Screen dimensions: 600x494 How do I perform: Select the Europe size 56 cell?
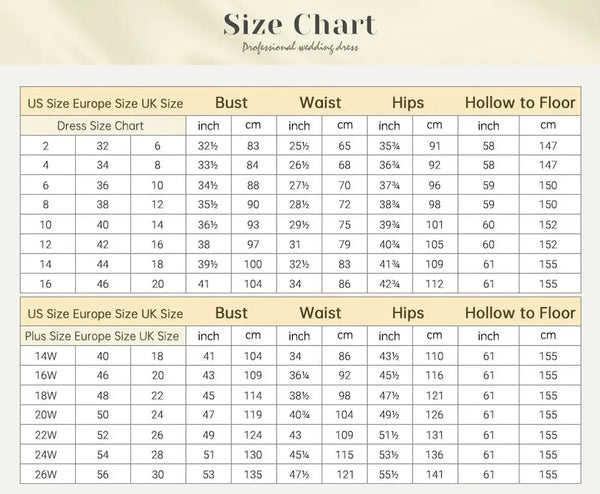(103, 474)
